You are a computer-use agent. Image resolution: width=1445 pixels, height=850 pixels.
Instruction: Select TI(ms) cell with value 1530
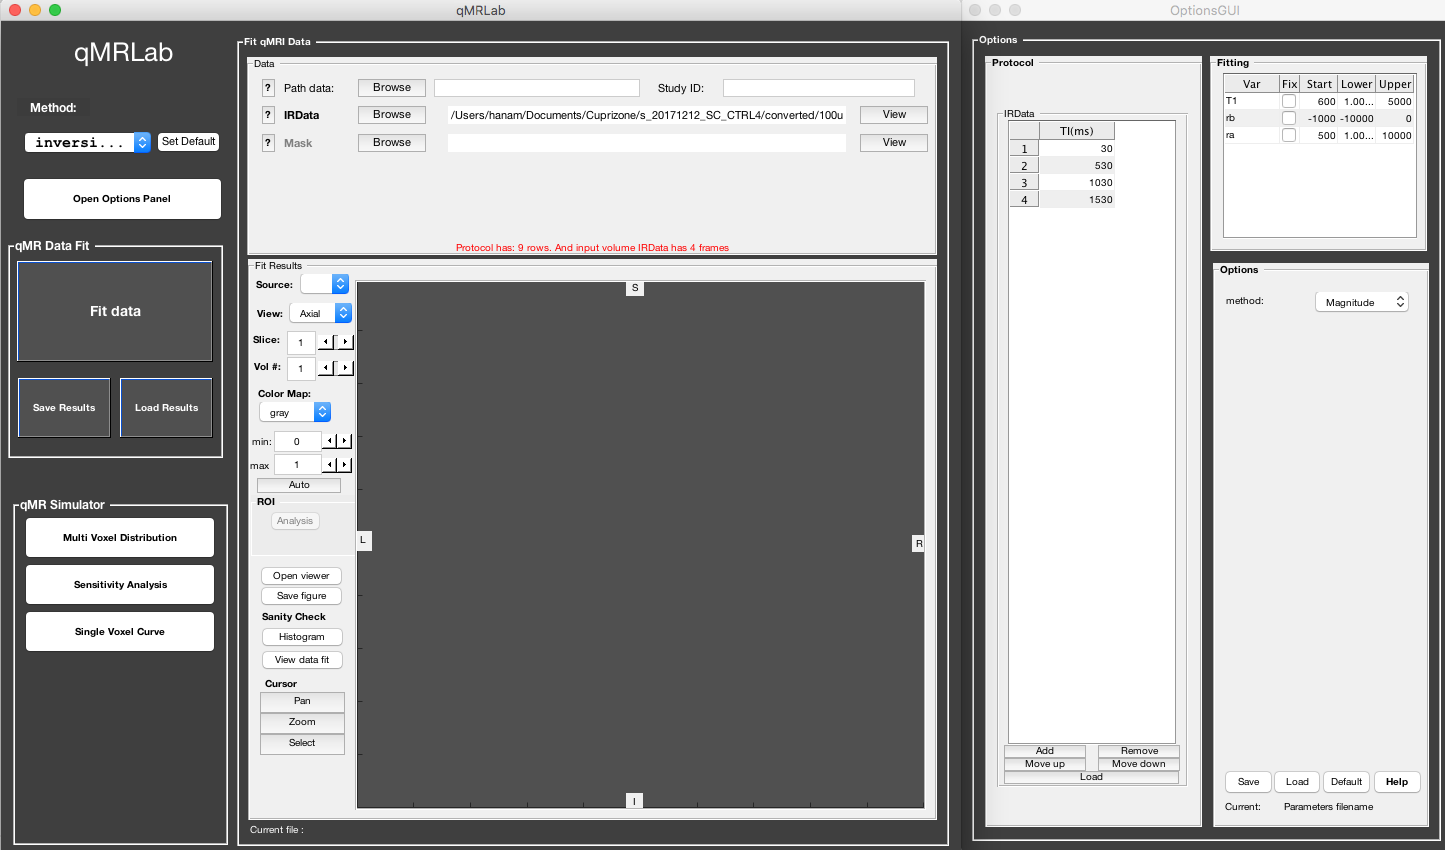coord(1077,200)
